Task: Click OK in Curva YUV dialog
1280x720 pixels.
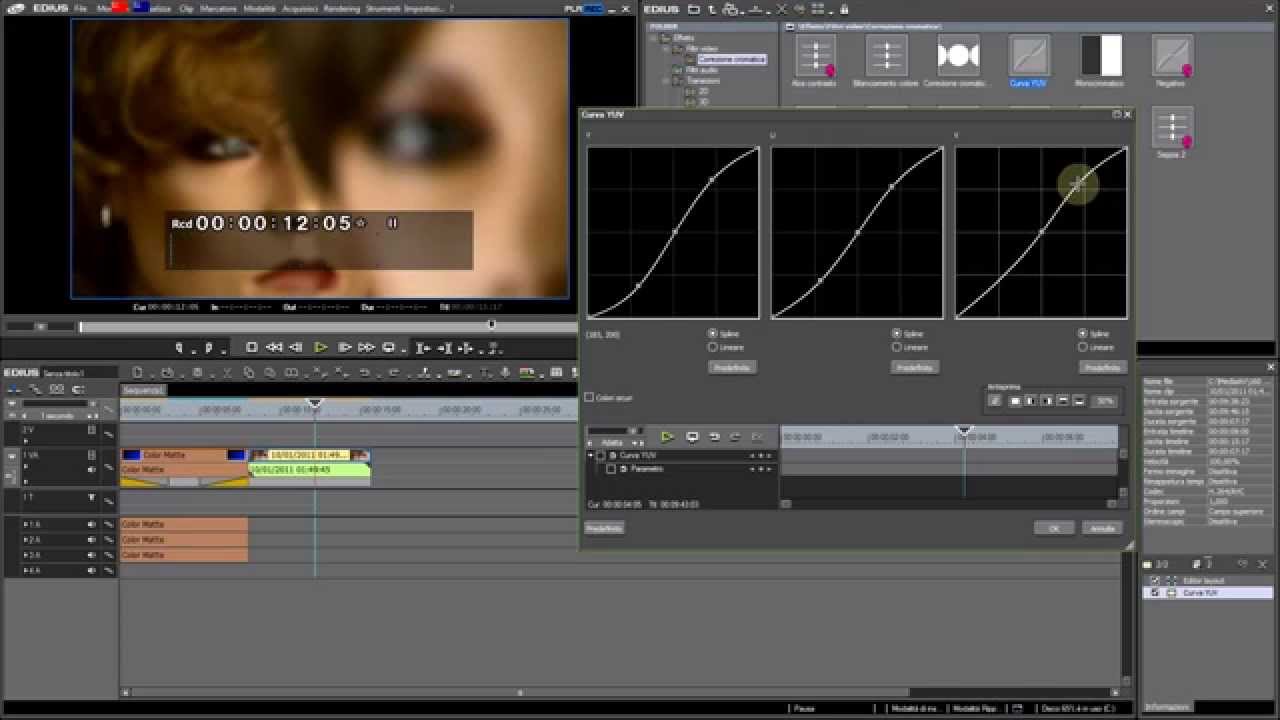Action: 1054,528
